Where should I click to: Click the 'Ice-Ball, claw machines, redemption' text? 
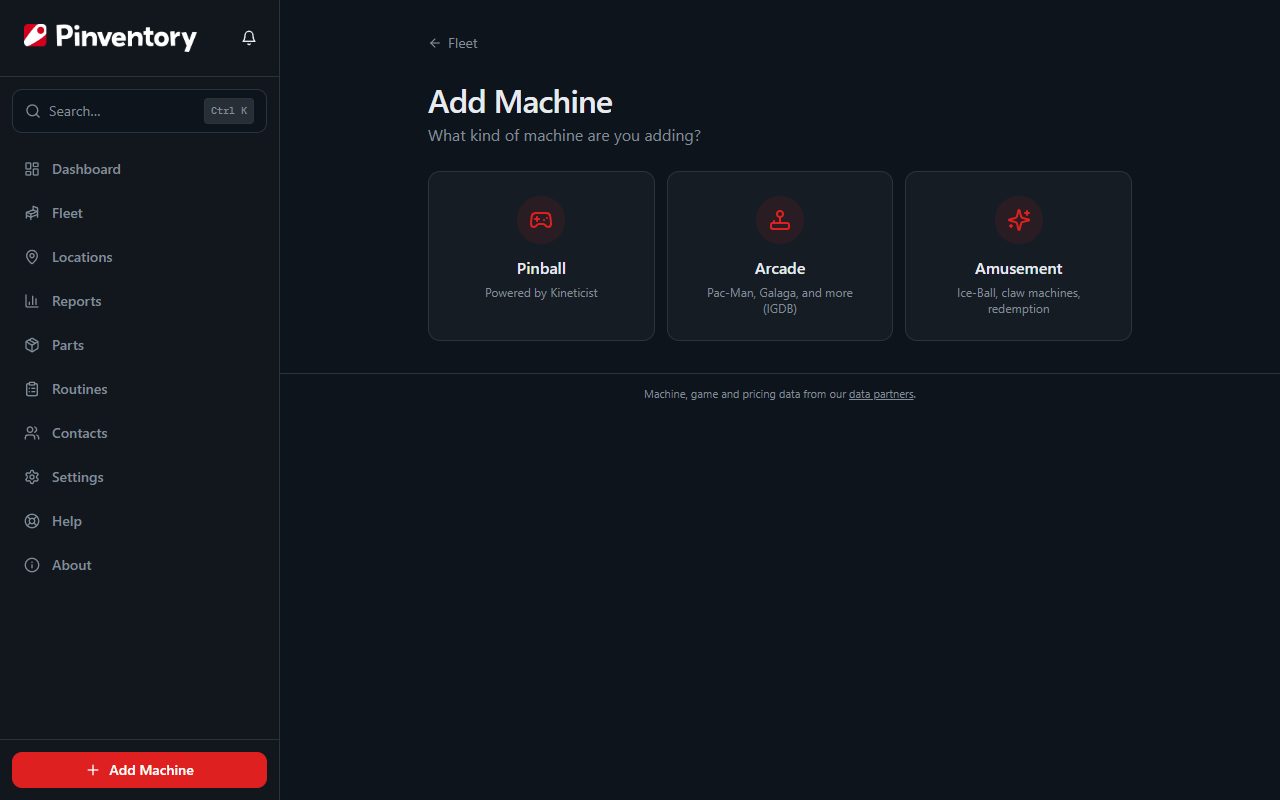pyautogui.click(x=1018, y=301)
